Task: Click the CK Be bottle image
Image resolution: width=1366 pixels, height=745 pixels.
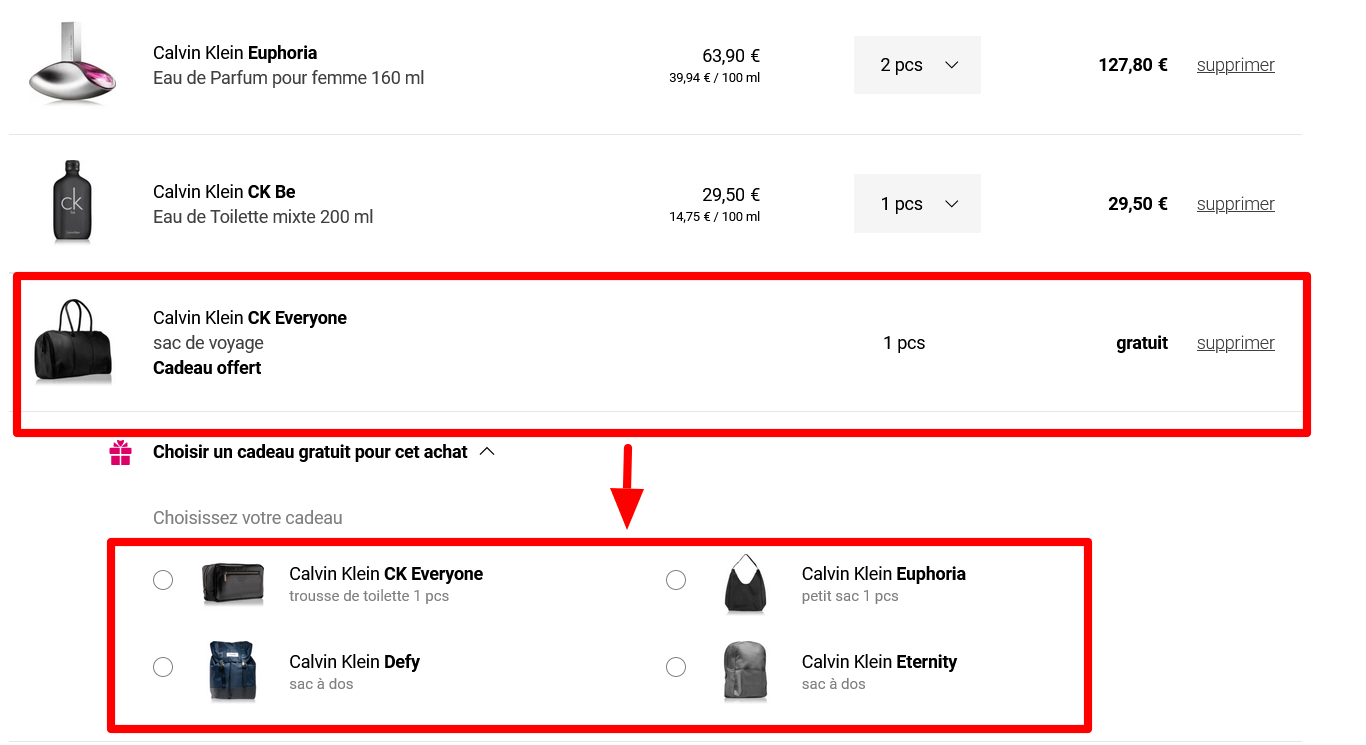Action: pos(71,202)
